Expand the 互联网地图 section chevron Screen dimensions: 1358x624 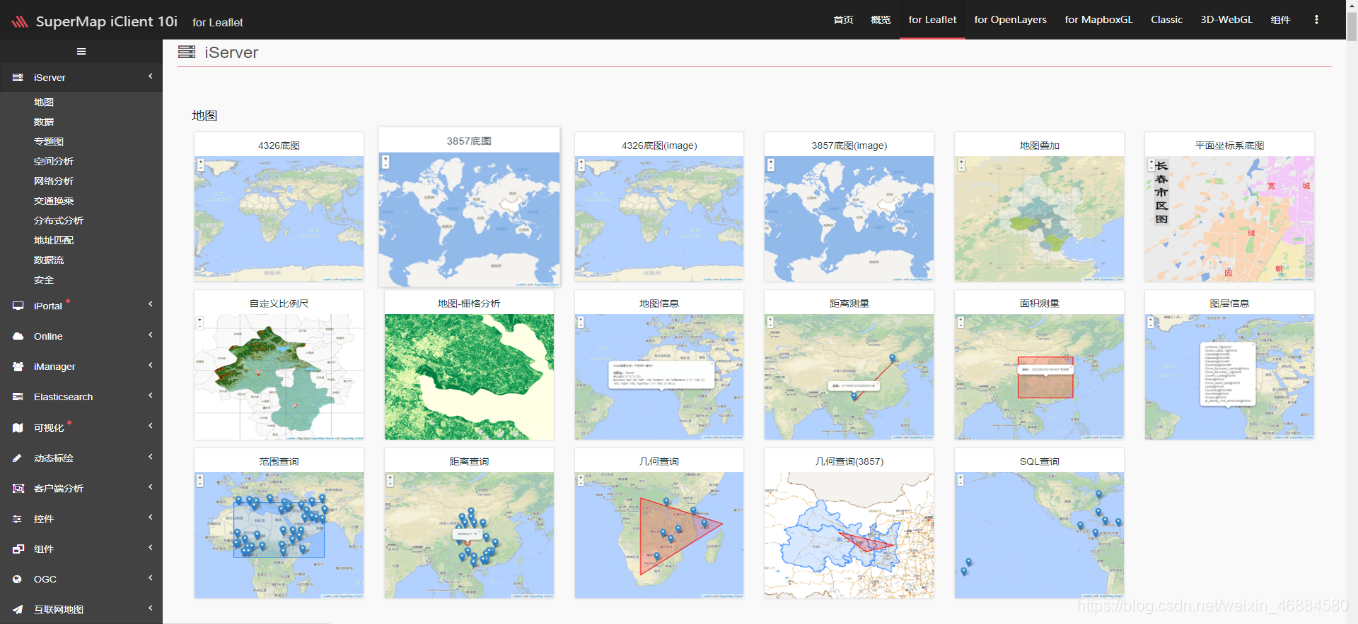pos(150,610)
